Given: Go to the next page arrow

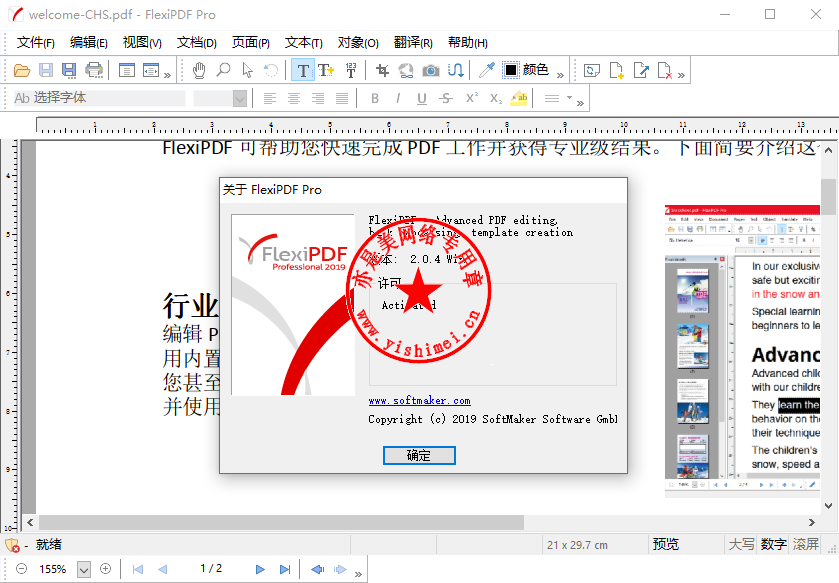Looking at the screenshot, I should point(260,569).
